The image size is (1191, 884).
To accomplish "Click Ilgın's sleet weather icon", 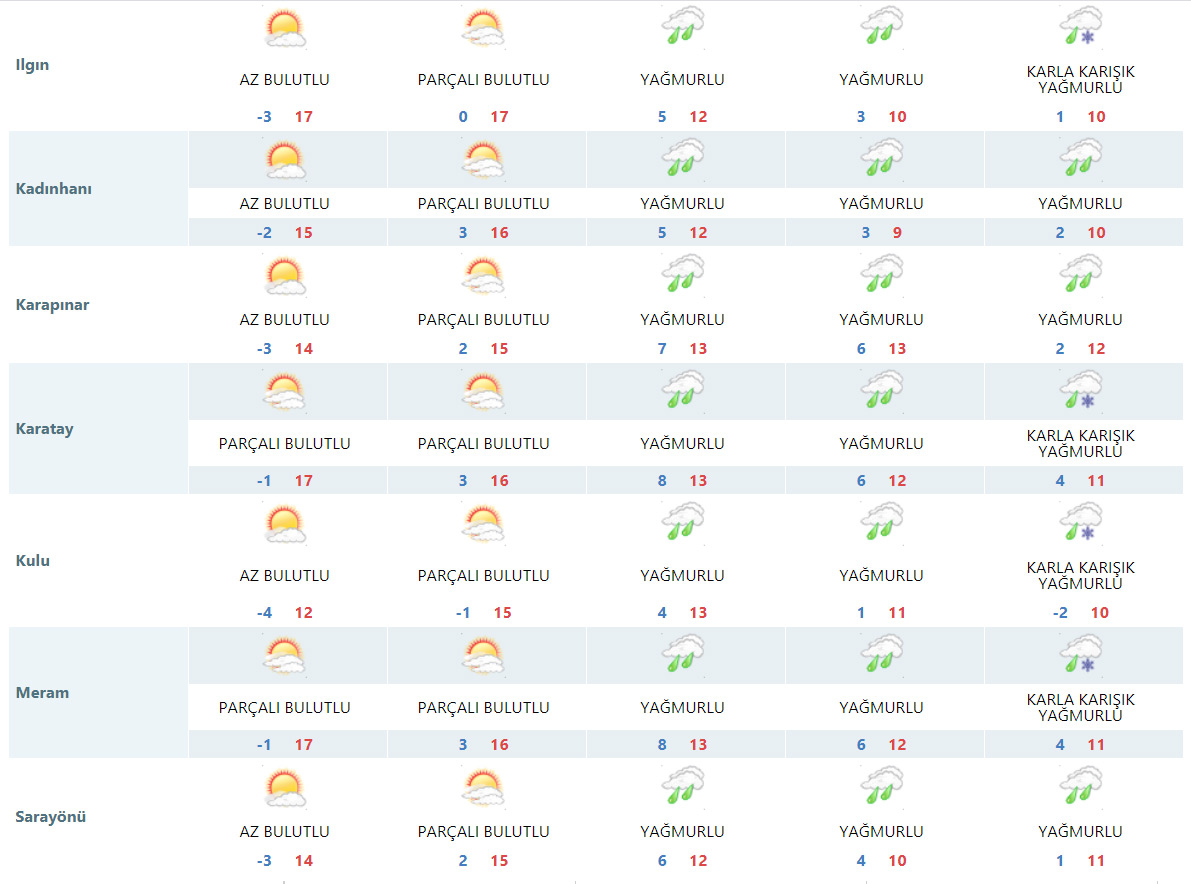I will pyautogui.click(x=1081, y=27).
